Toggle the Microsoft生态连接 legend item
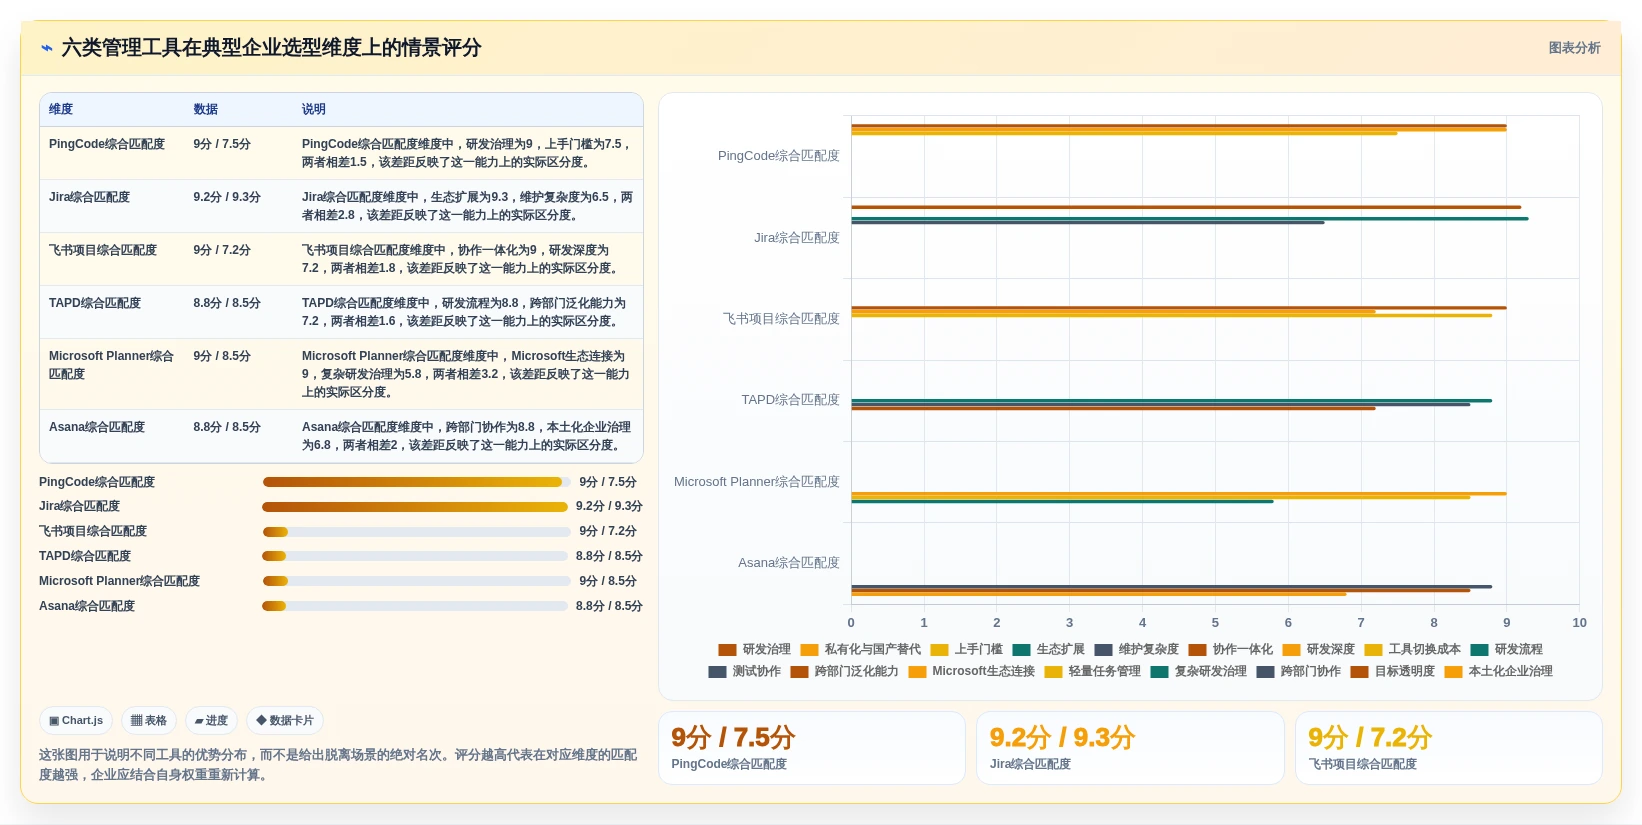This screenshot has width=1642, height=825. pos(971,671)
